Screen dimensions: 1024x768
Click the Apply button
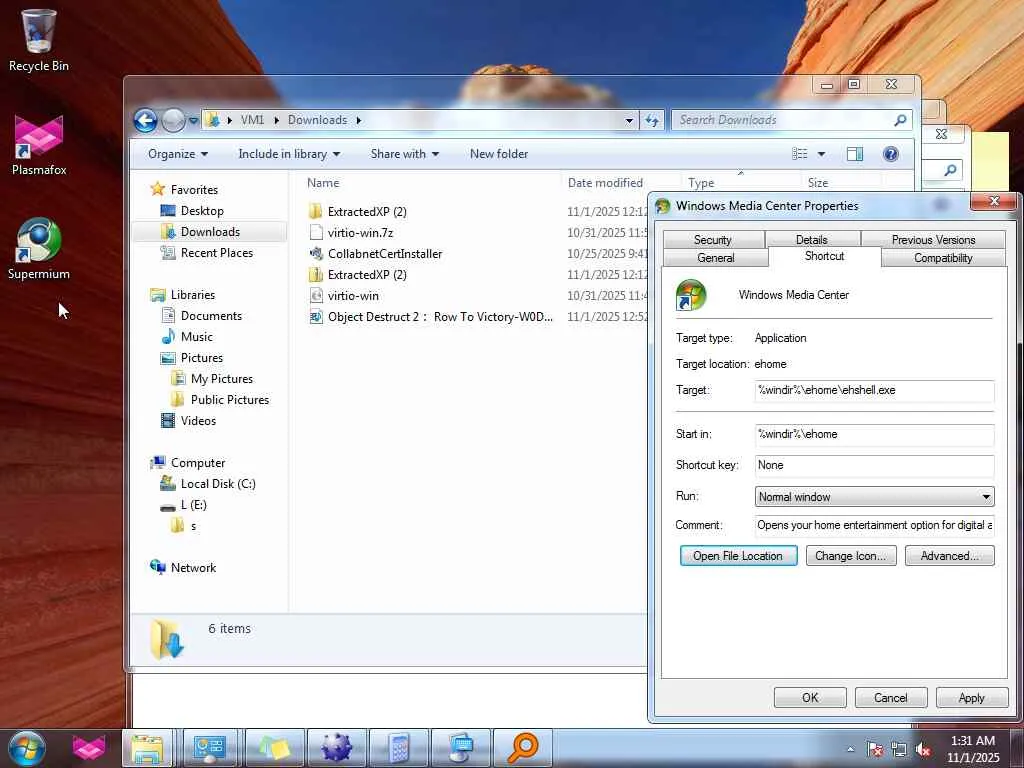(x=971, y=697)
